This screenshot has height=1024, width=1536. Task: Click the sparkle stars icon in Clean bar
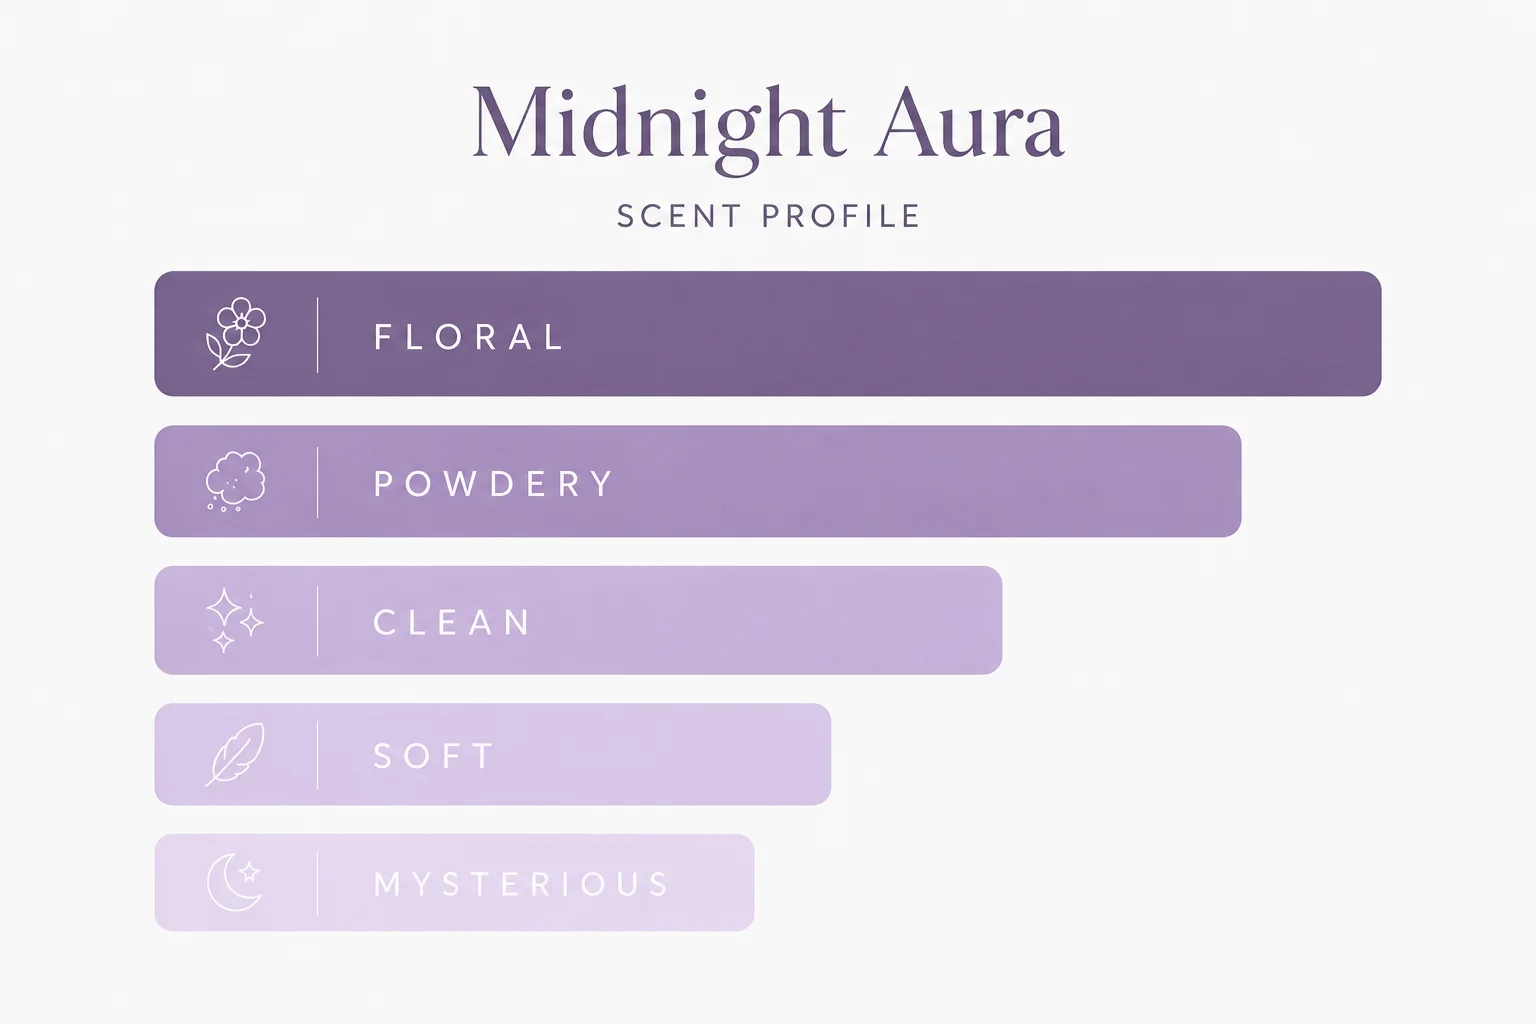(234, 621)
